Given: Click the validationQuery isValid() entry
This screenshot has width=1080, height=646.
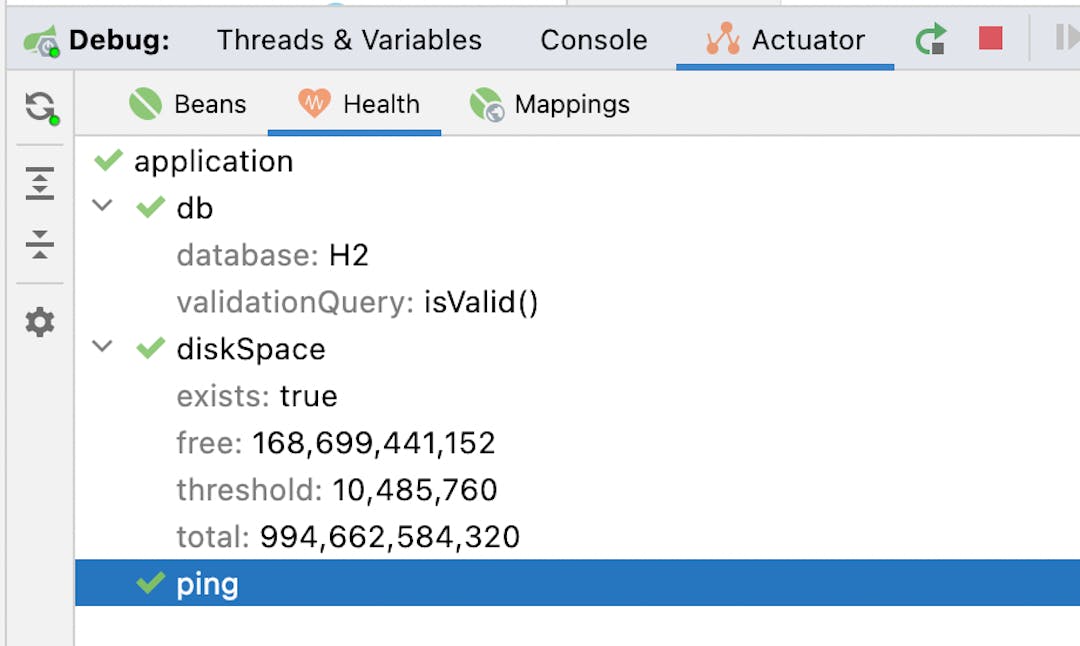Looking at the screenshot, I should click(x=357, y=302).
